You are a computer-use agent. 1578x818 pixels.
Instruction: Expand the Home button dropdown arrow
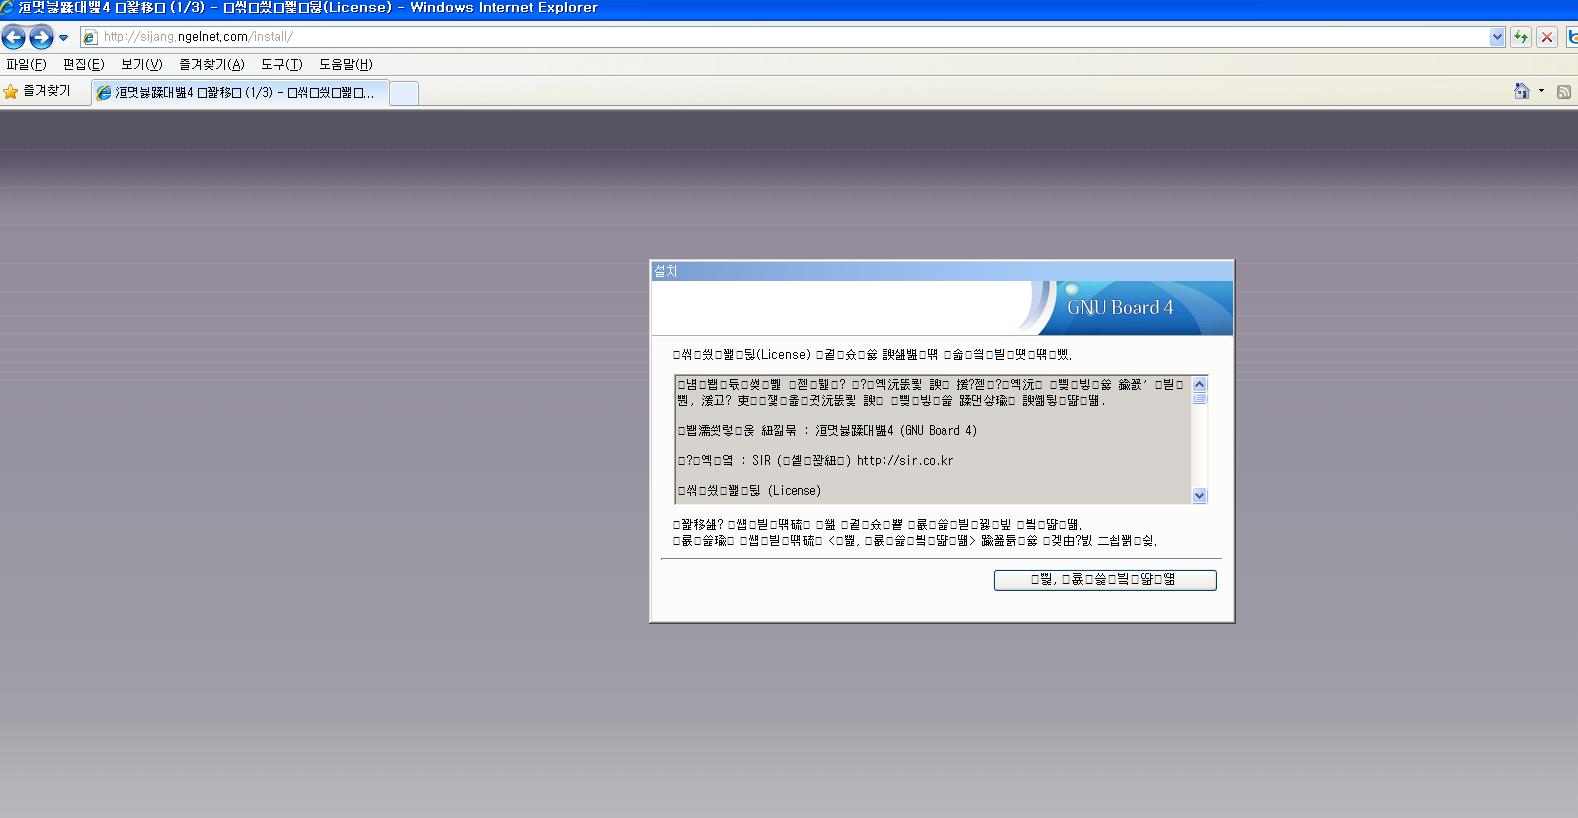(1541, 92)
